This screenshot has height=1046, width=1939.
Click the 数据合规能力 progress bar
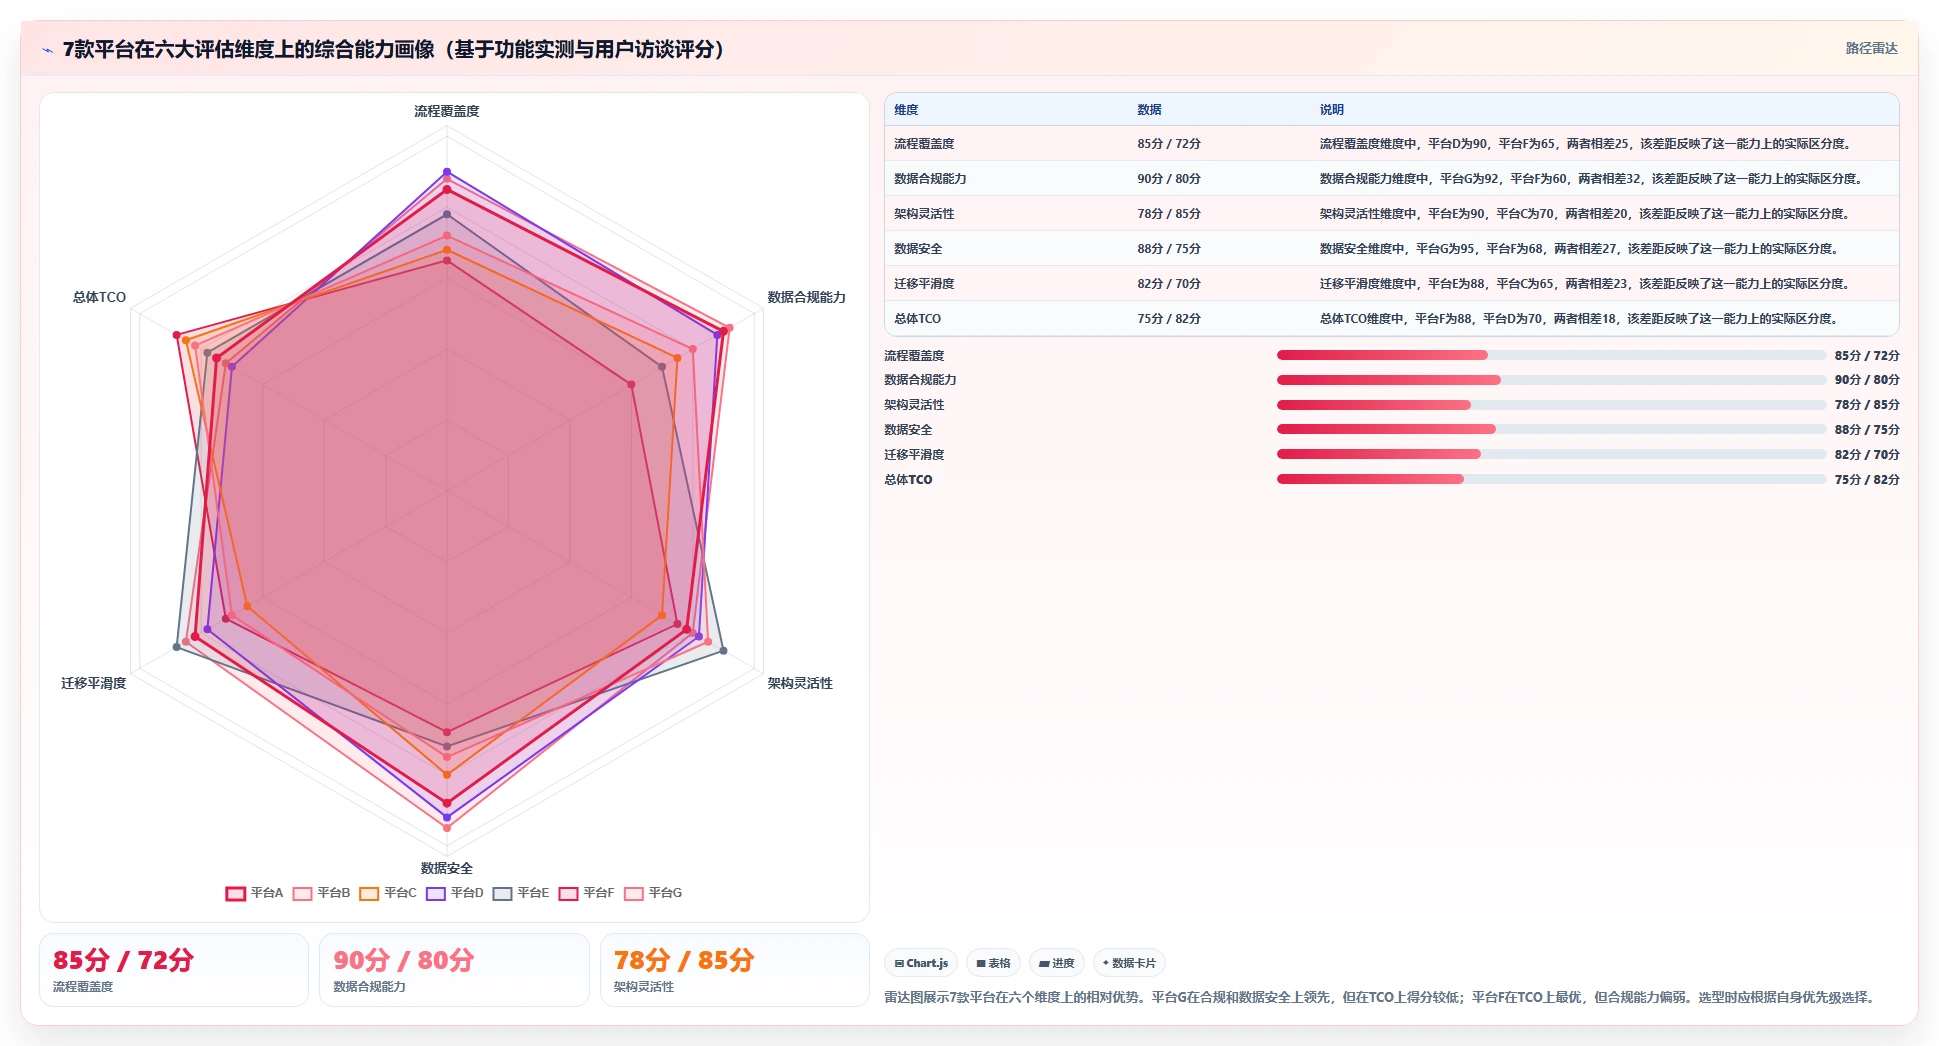point(1551,380)
